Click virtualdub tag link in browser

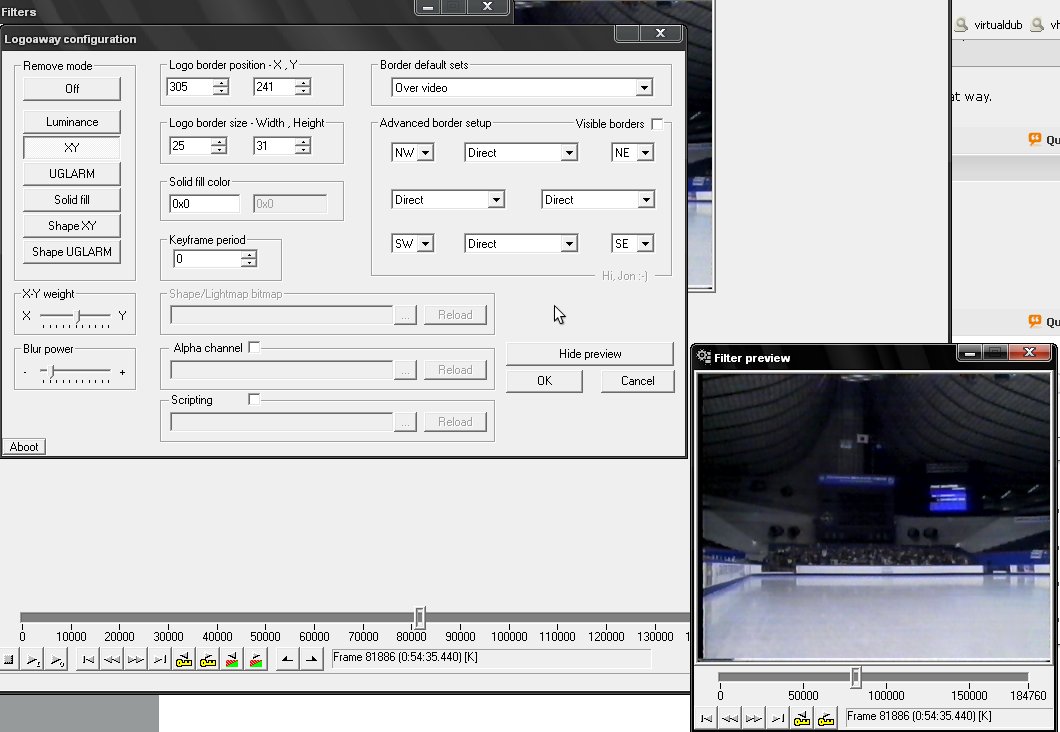(x=998, y=25)
